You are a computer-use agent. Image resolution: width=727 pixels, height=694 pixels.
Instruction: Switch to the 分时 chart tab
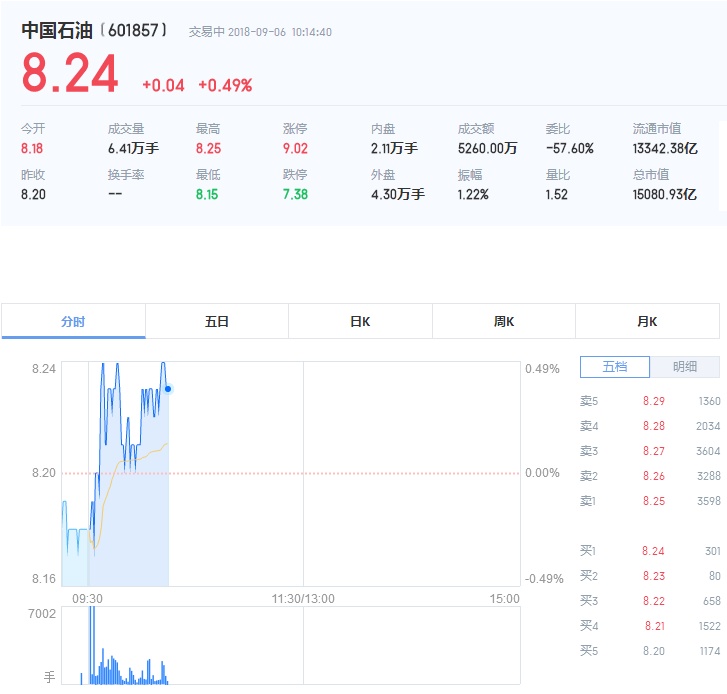(73, 321)
